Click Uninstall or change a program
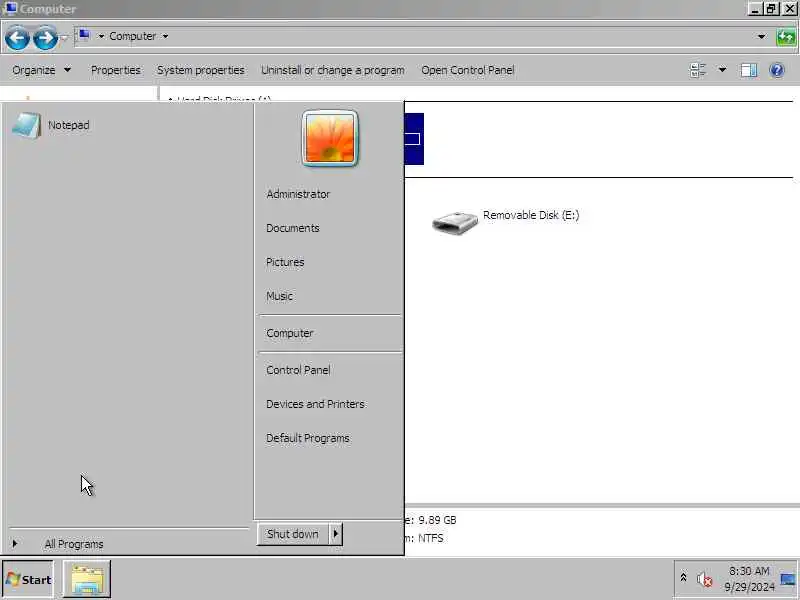 point(333,70)
